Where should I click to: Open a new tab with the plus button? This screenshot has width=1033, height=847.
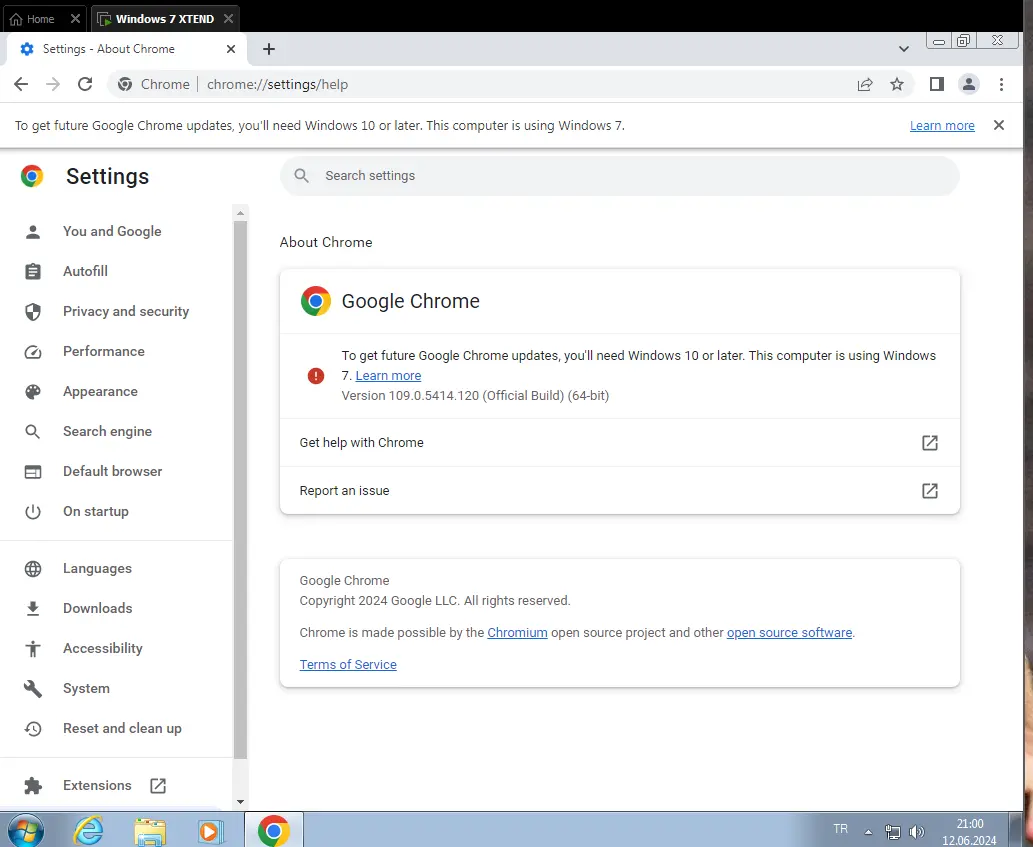269,49
